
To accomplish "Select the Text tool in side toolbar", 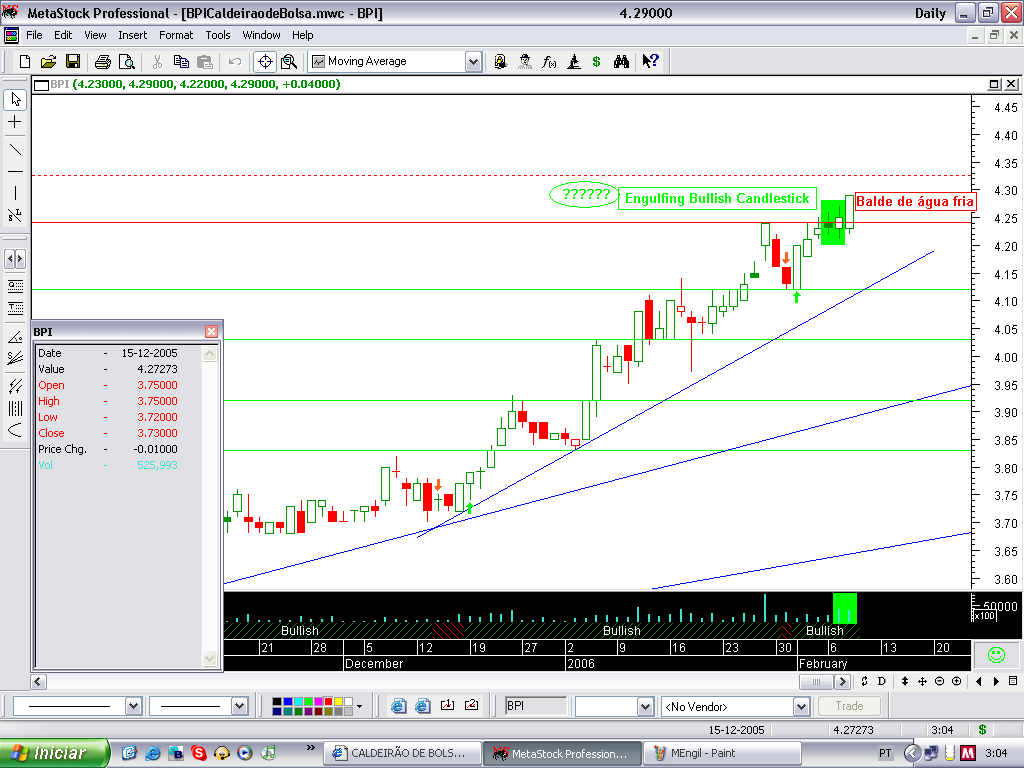I will click(15, 308).
